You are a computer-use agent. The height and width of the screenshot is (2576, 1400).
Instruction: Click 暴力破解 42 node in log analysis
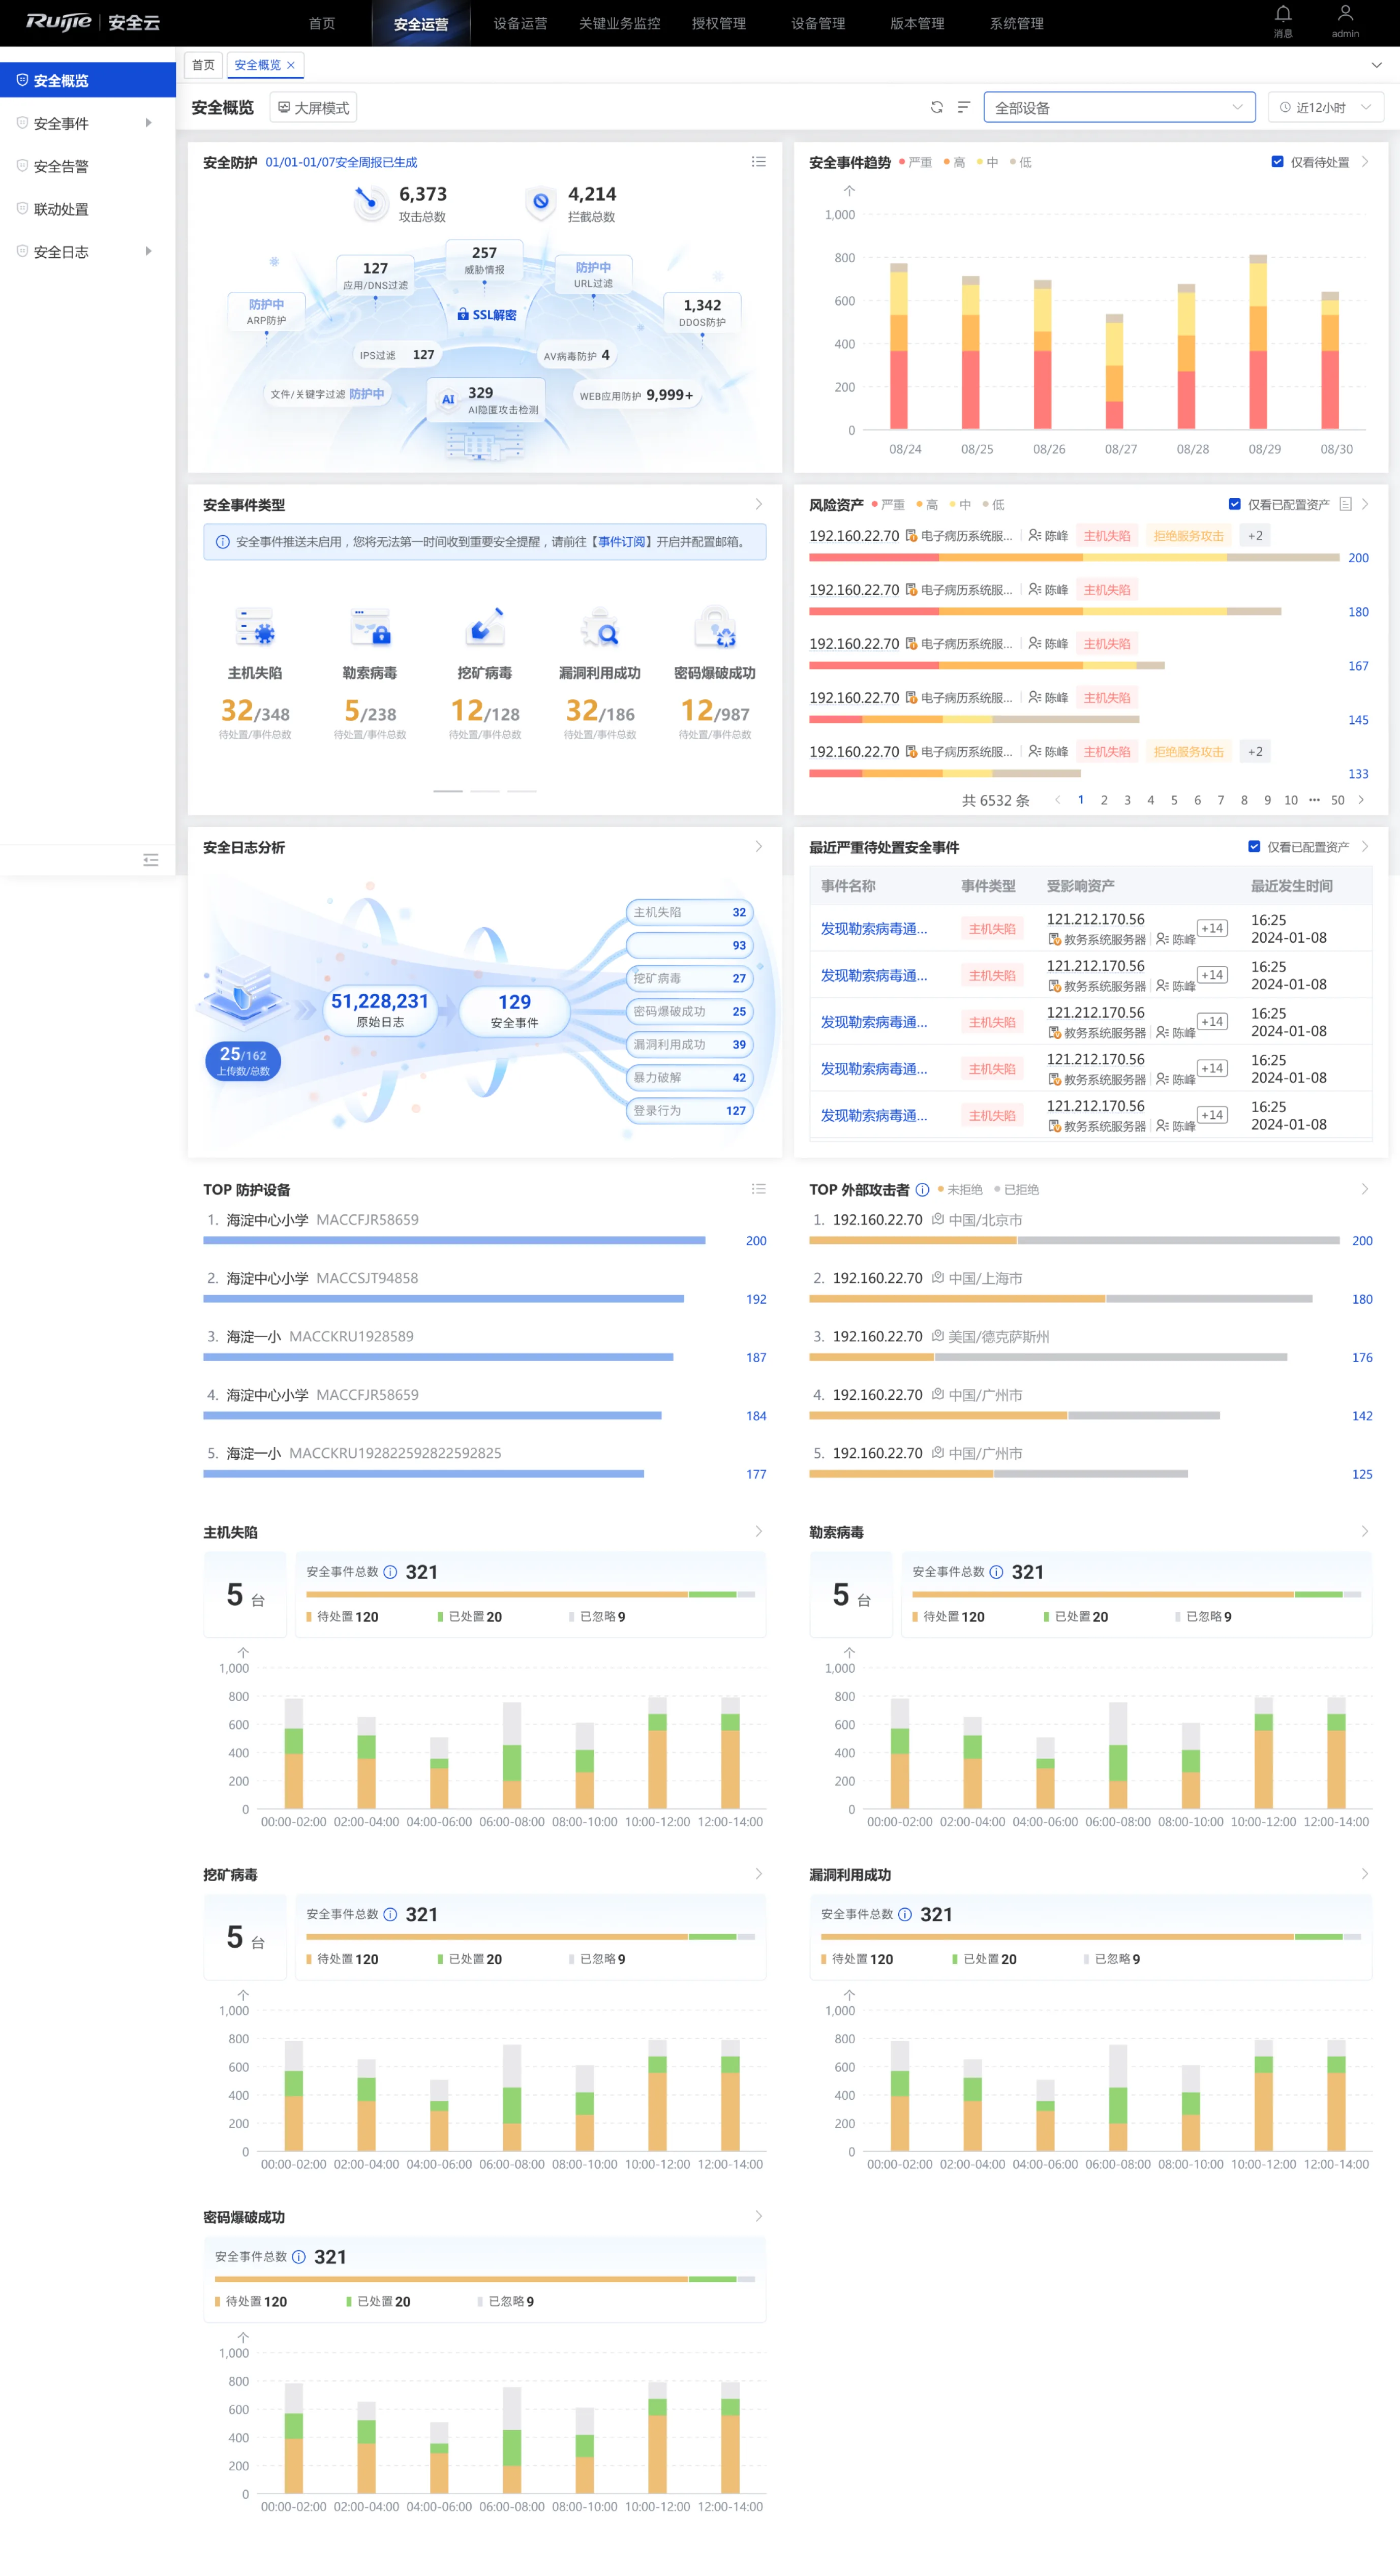[x=689, y=1077]
